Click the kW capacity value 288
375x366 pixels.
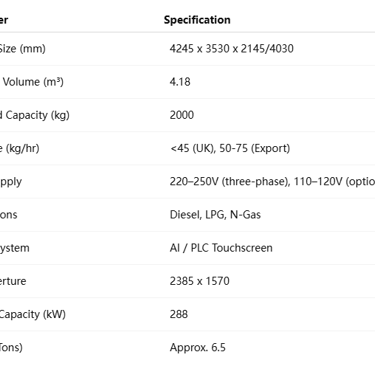(x=179, y=314)
